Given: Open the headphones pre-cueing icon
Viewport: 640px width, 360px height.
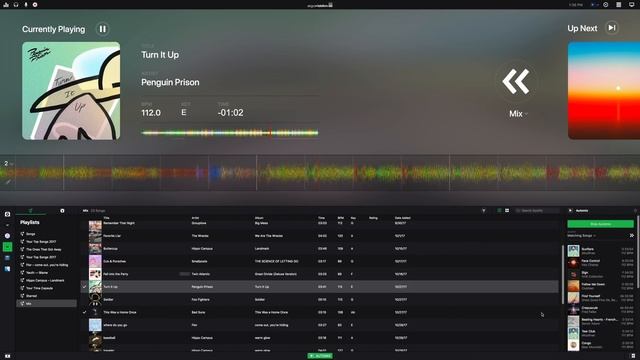Looking at the screenshot, I should [16, 4].
